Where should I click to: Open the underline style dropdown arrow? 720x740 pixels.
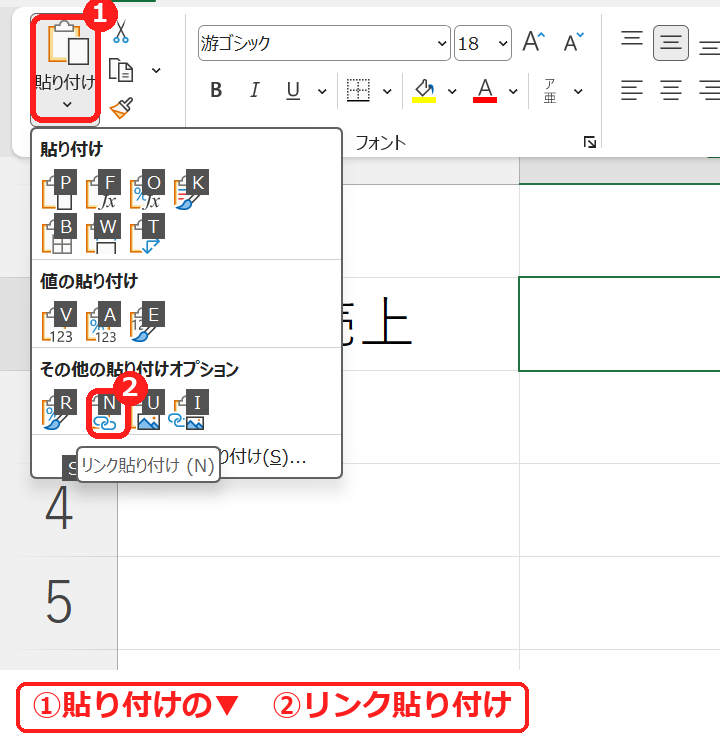[x=322, y=91]
